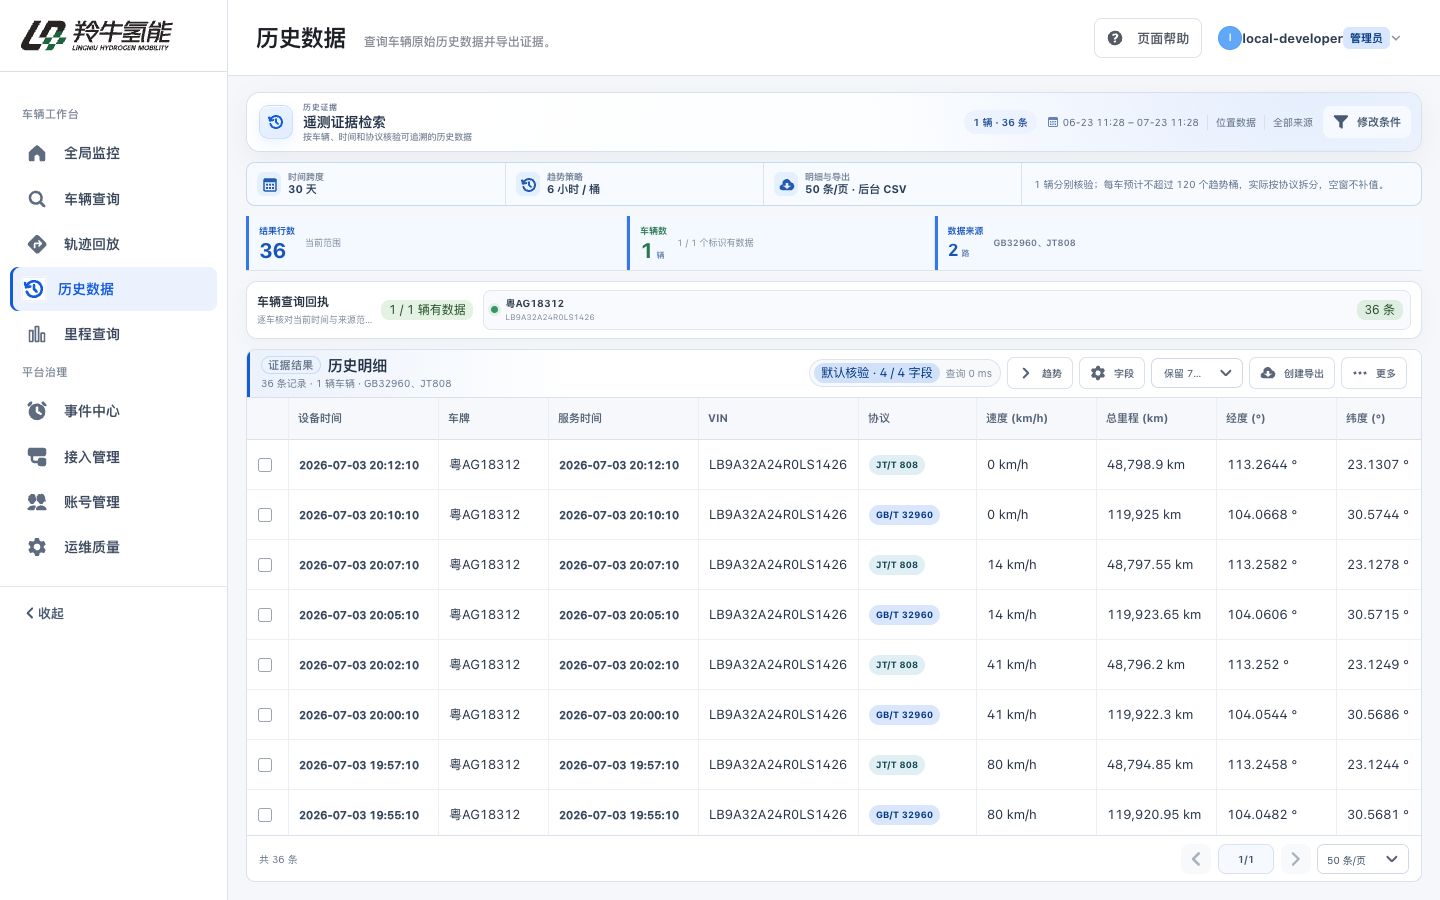Click the history icon beside 趋势策略
Viewport: 1440px width, 900px height.
coord(528,184)
